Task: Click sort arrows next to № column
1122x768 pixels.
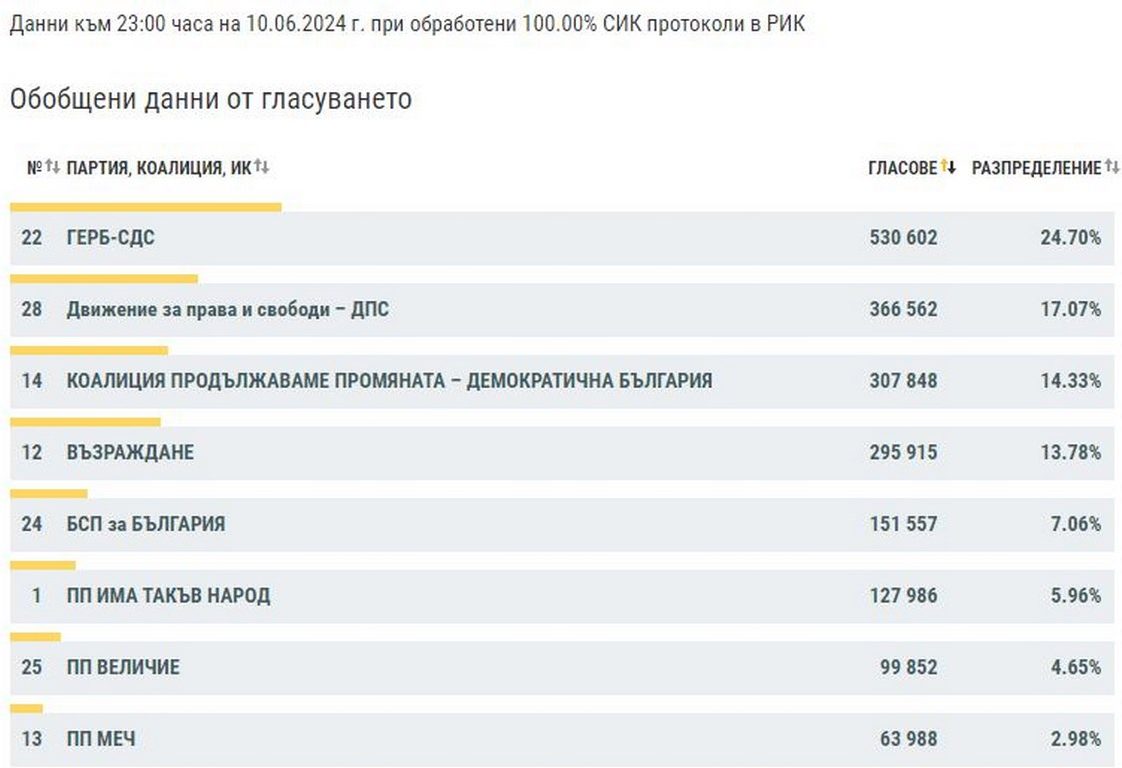Action: pos(52,167)
